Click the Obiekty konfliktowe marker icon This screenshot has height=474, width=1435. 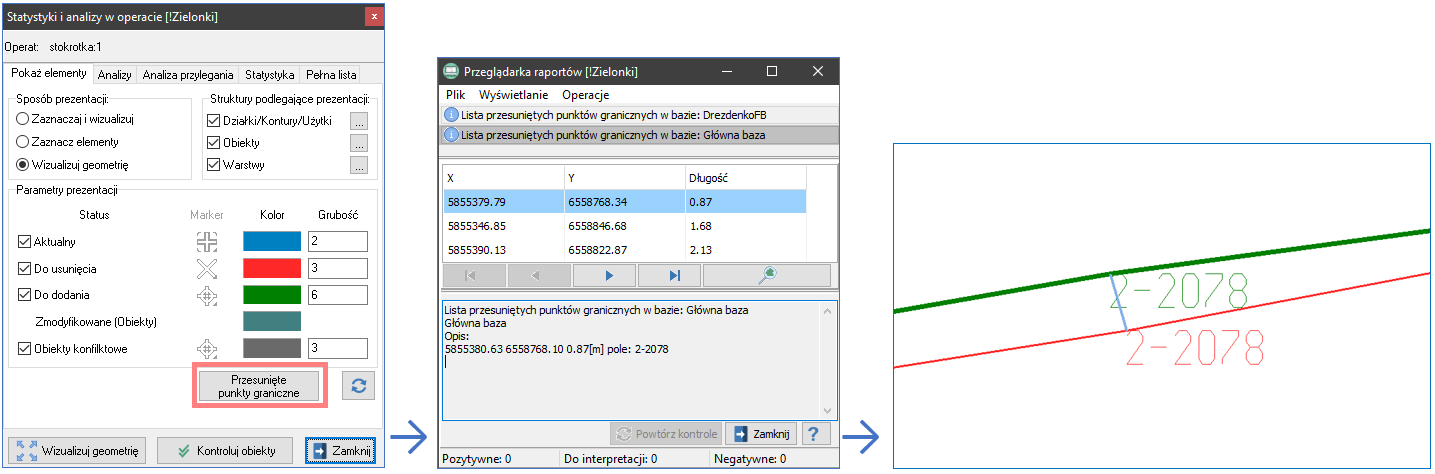(206, 349)
